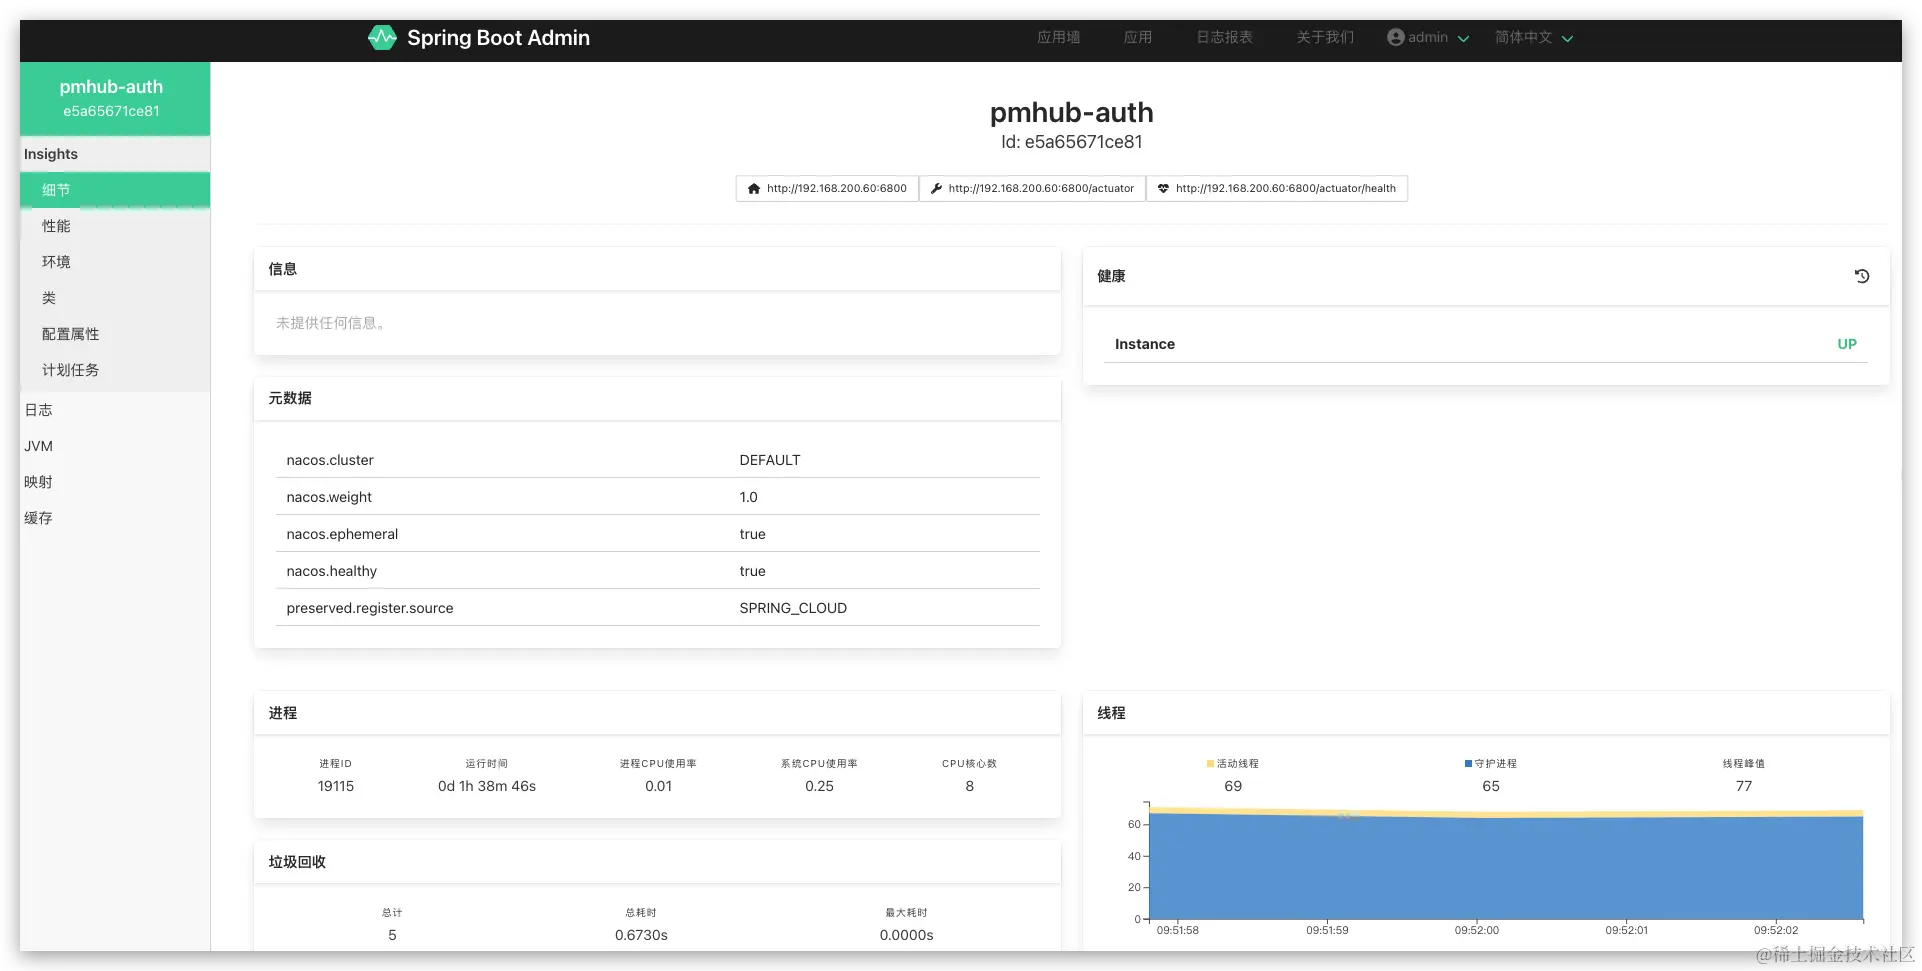Click the nacos.cluster metadata key
This screenshot has width=1922, height=971.
click(x=330, y=460)
